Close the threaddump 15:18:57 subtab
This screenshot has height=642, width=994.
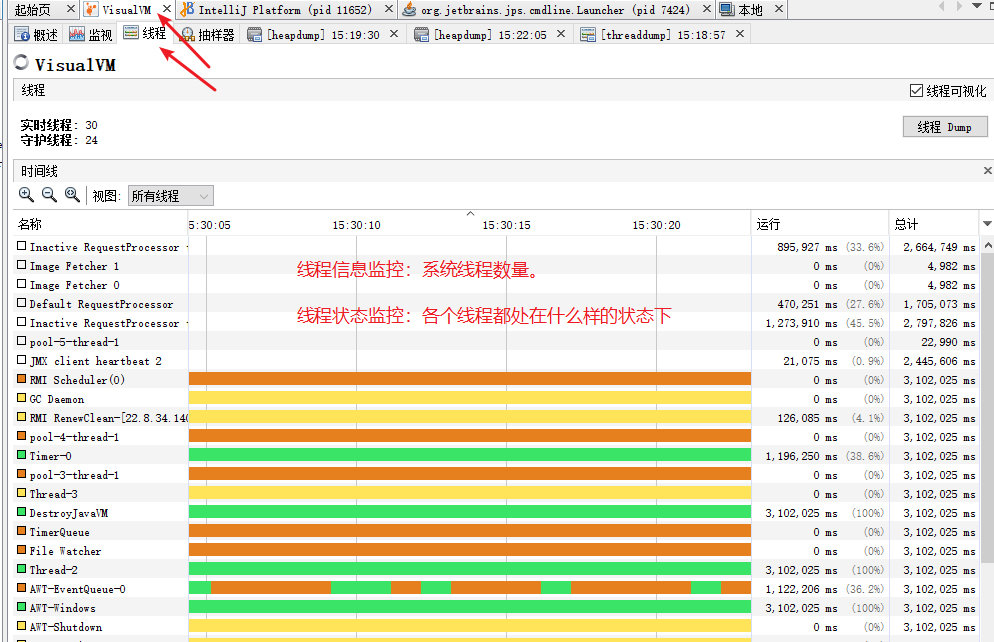(740, 34)
